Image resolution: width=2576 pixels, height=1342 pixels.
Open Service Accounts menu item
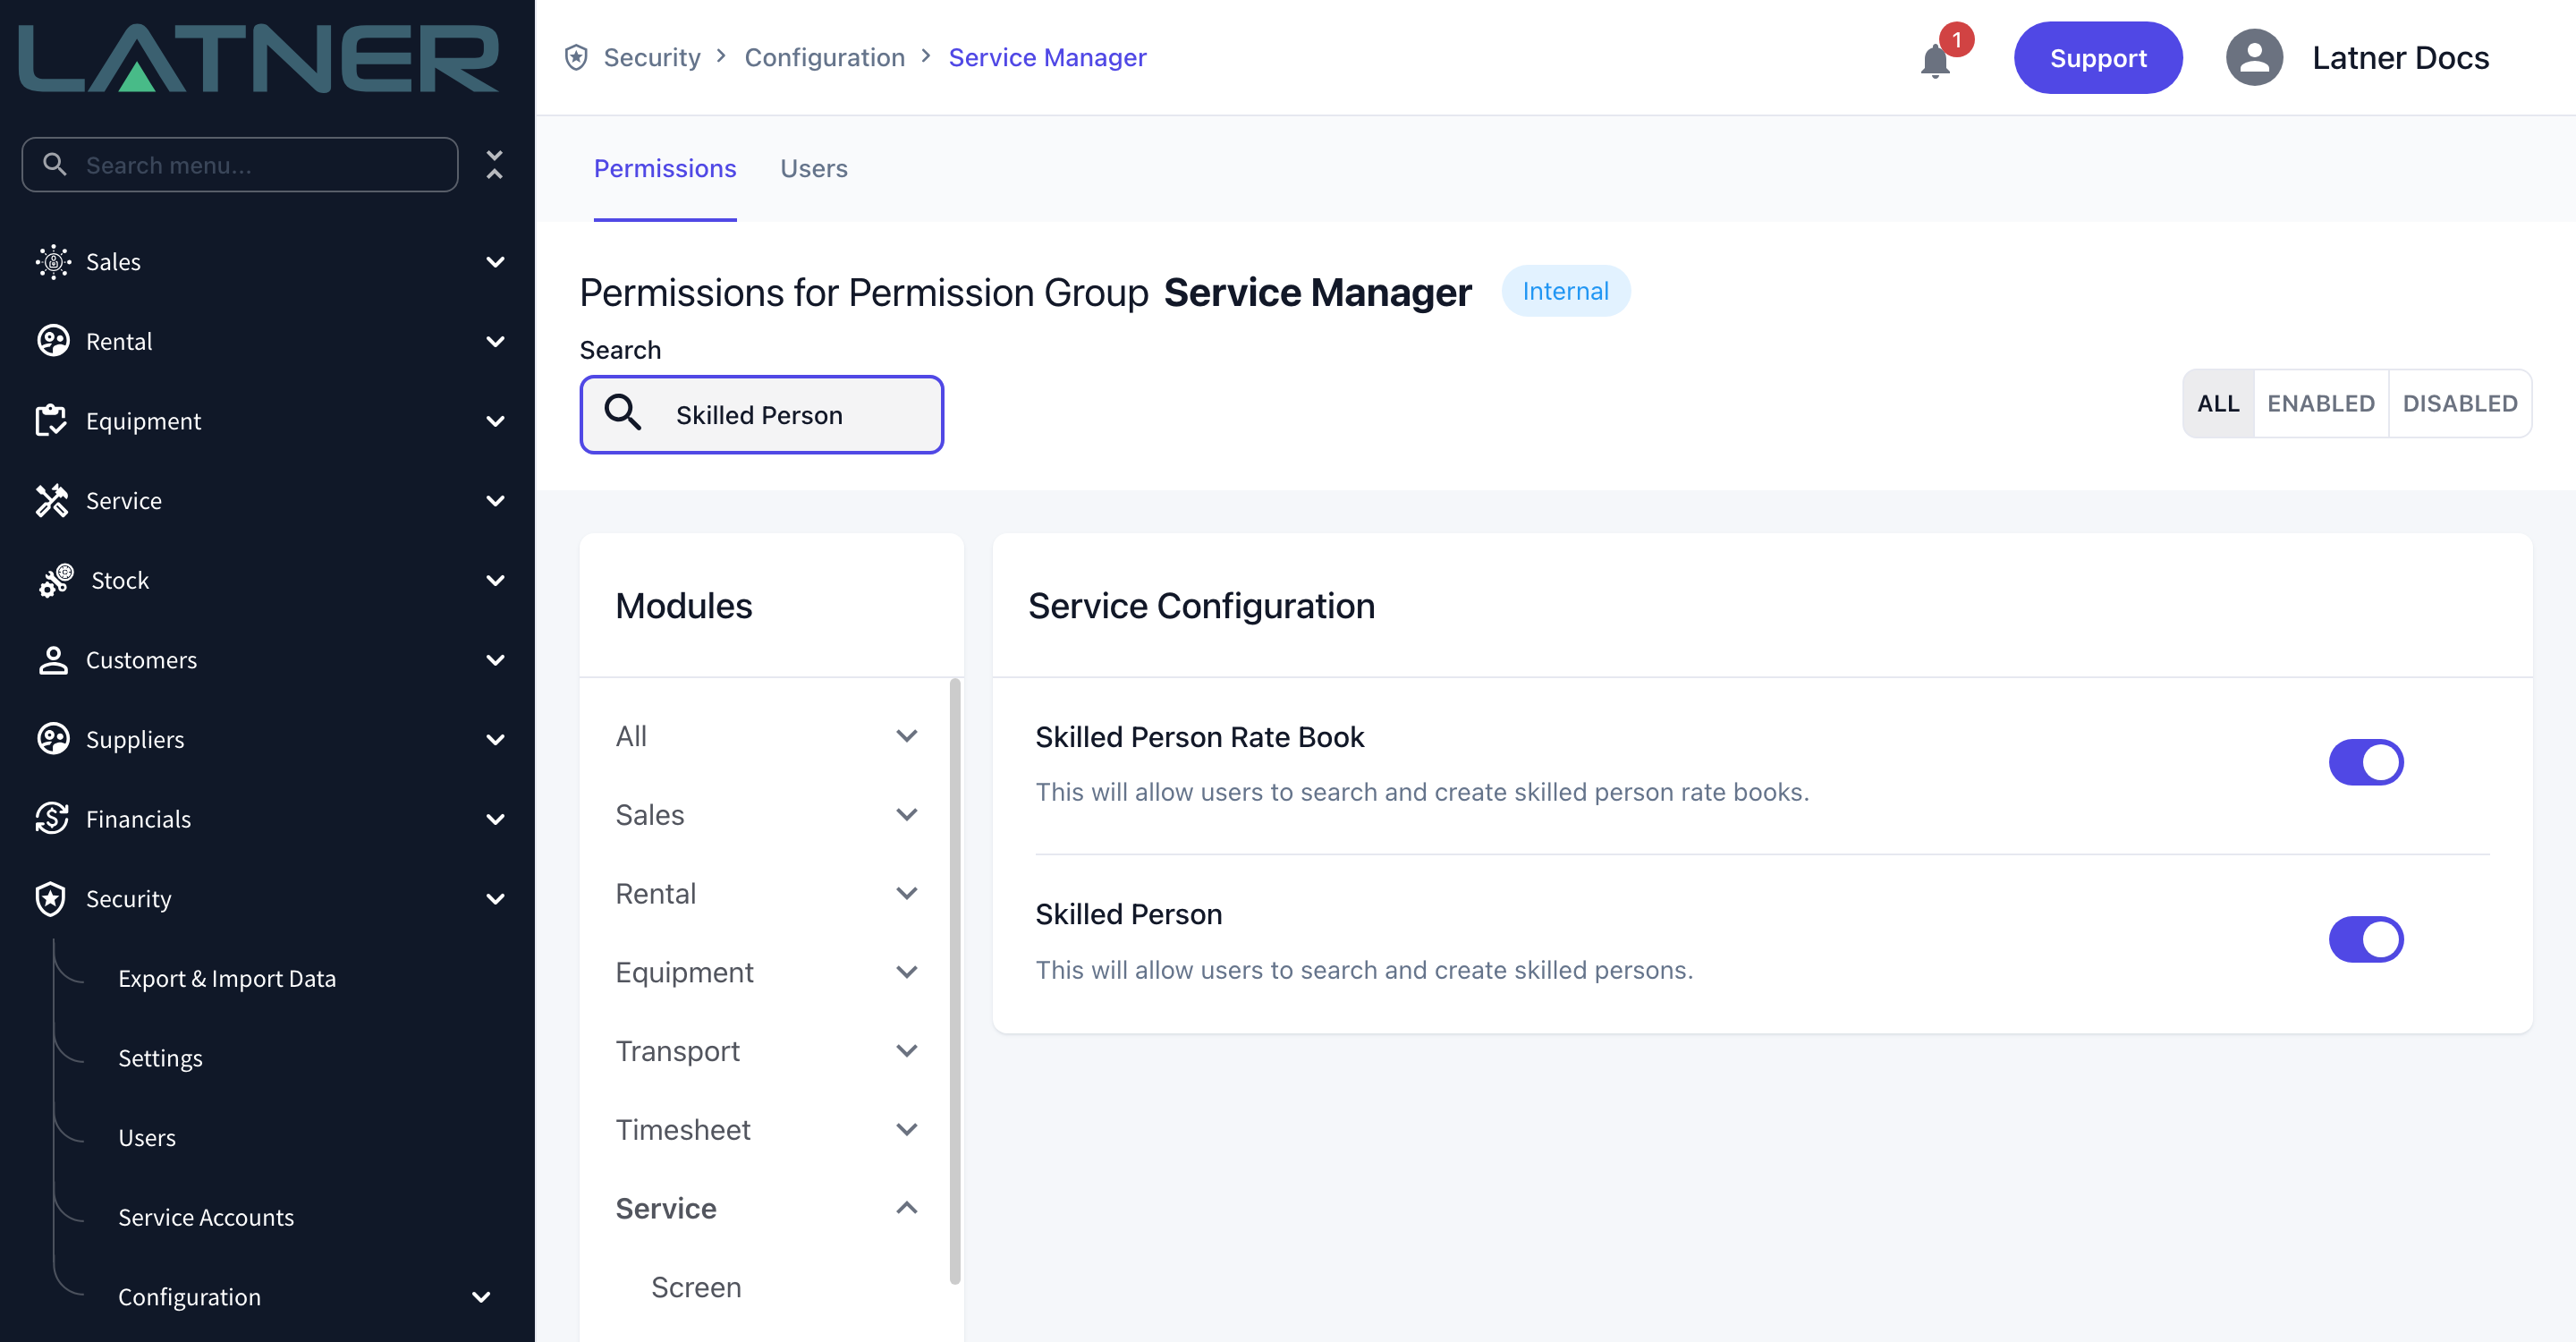pos(206,1217)
